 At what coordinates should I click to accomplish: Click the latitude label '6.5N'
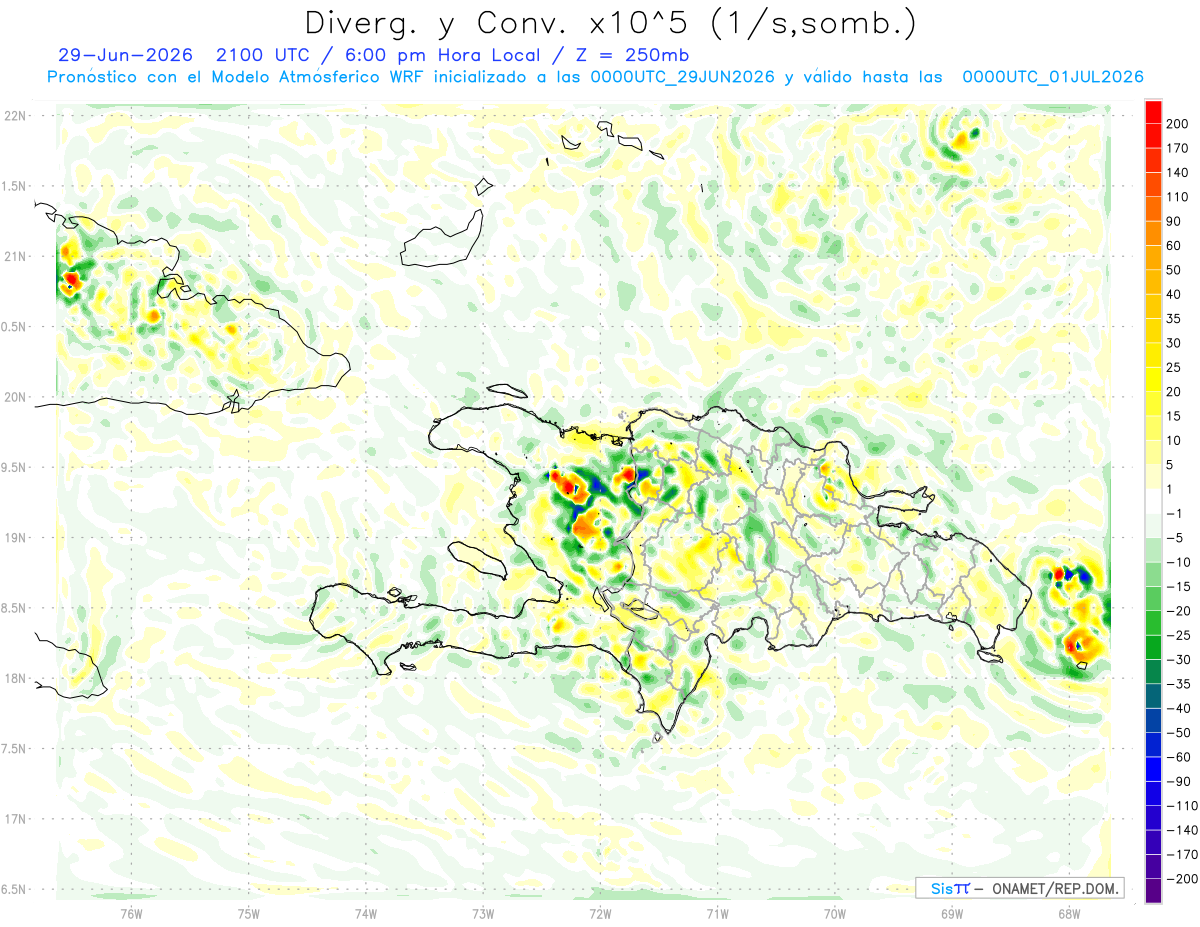(14, 889)
